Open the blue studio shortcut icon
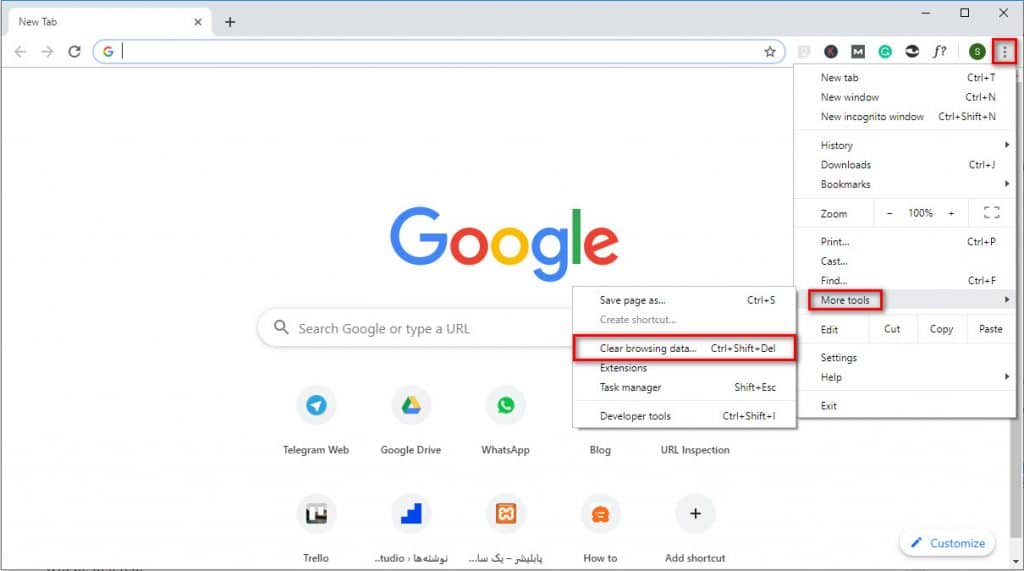The width and height of the screenshot is (1024, 571). [411, 514]
